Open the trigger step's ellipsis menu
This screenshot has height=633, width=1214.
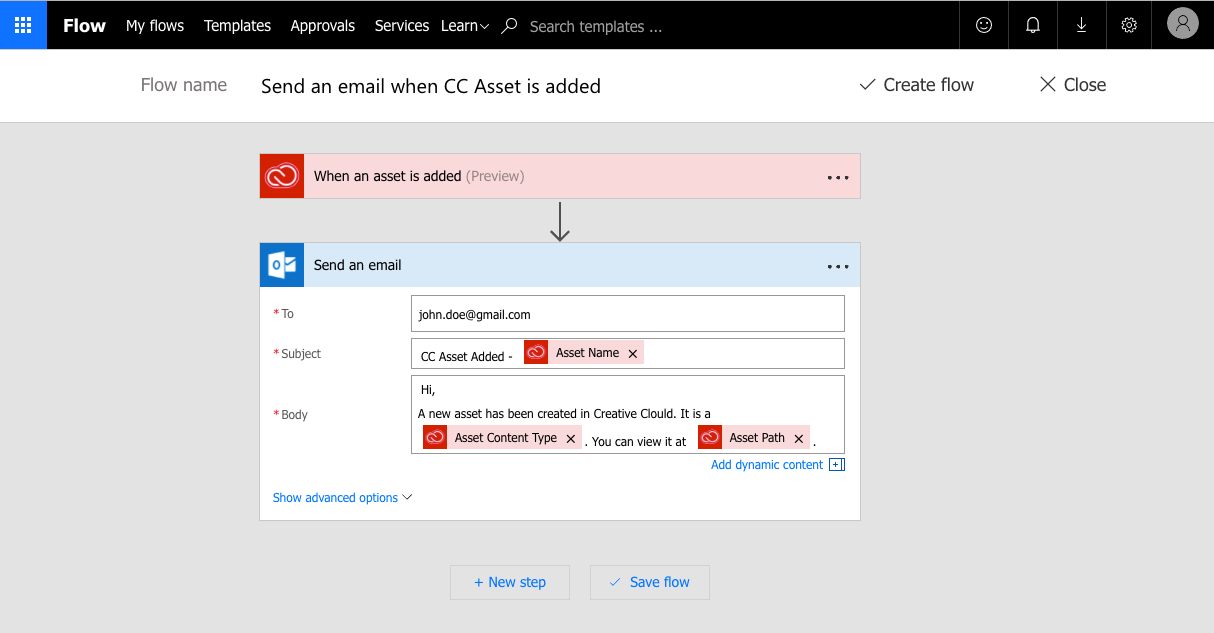click(837, 177)
